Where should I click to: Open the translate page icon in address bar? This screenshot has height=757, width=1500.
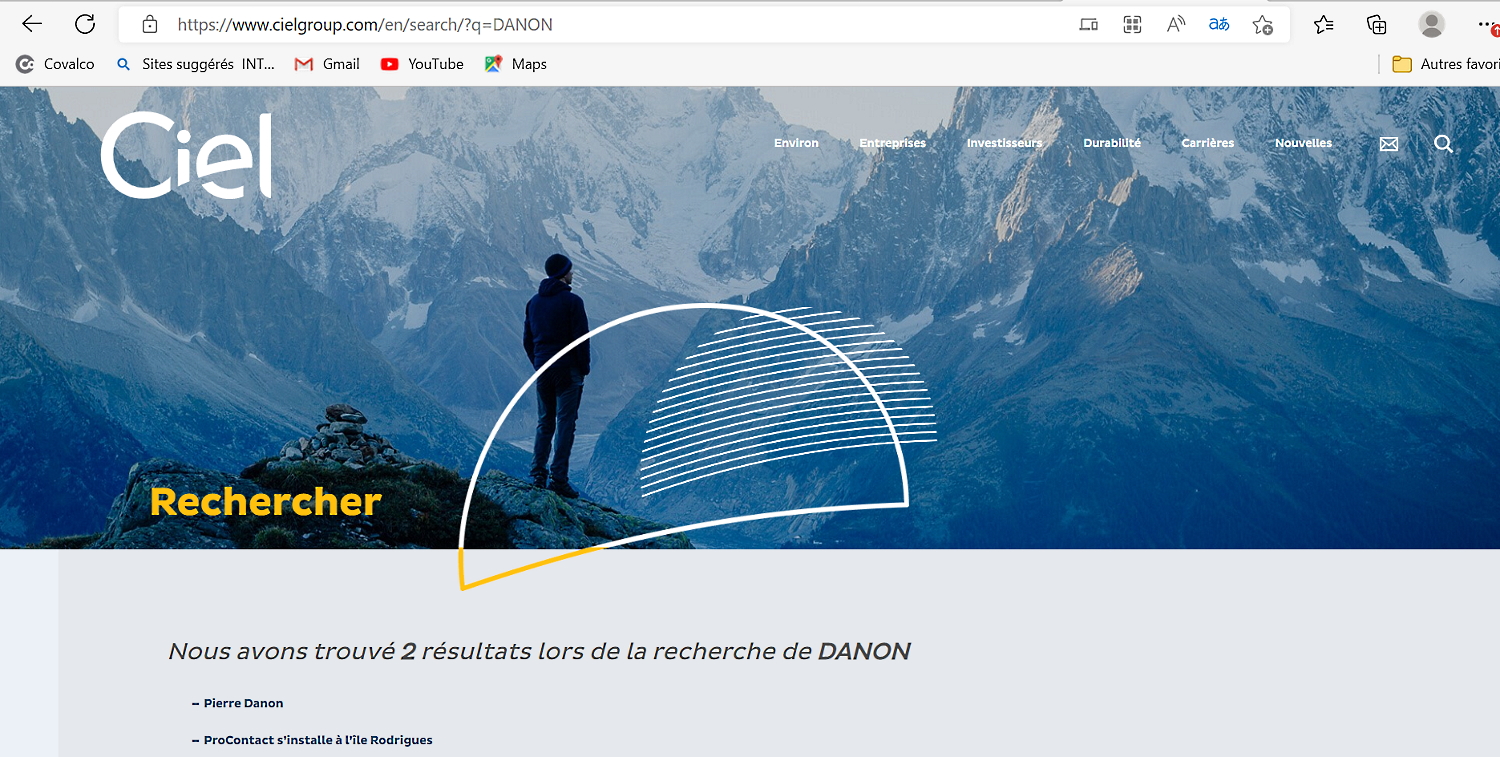1219,24
